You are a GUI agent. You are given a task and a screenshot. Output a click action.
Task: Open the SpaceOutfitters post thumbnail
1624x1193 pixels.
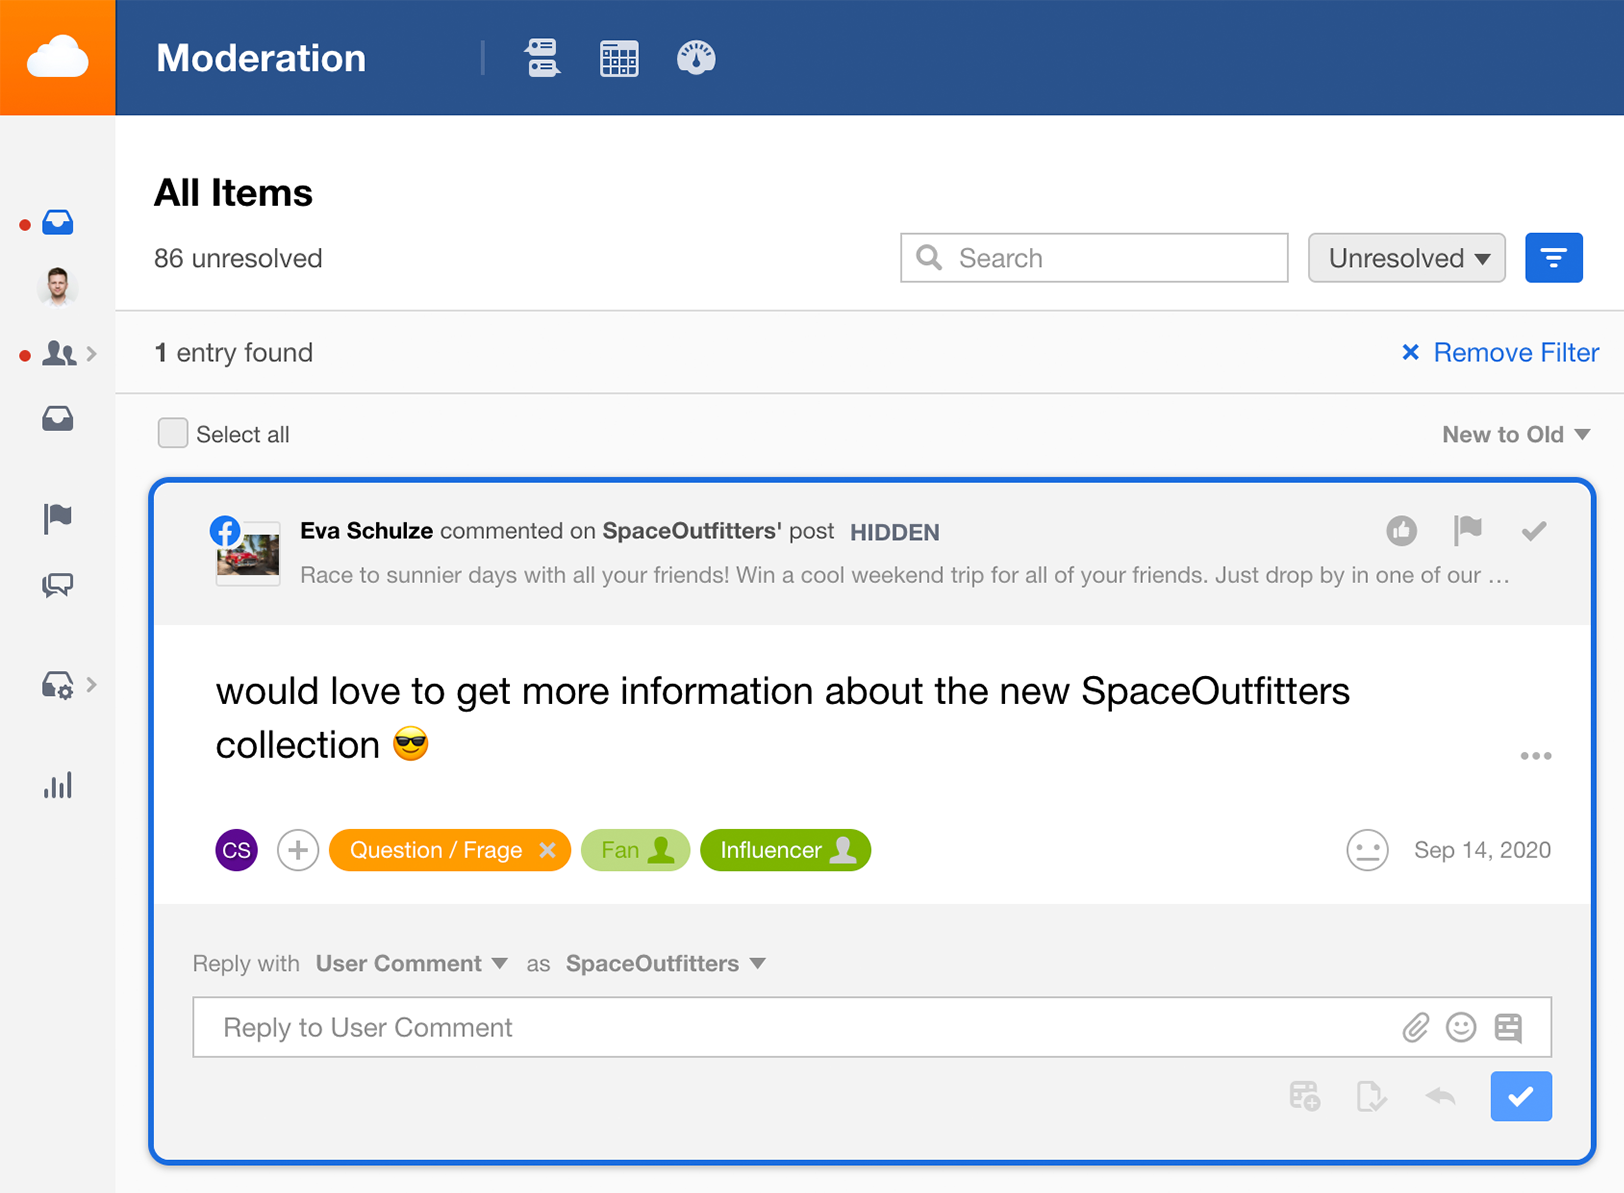[247, 553]
